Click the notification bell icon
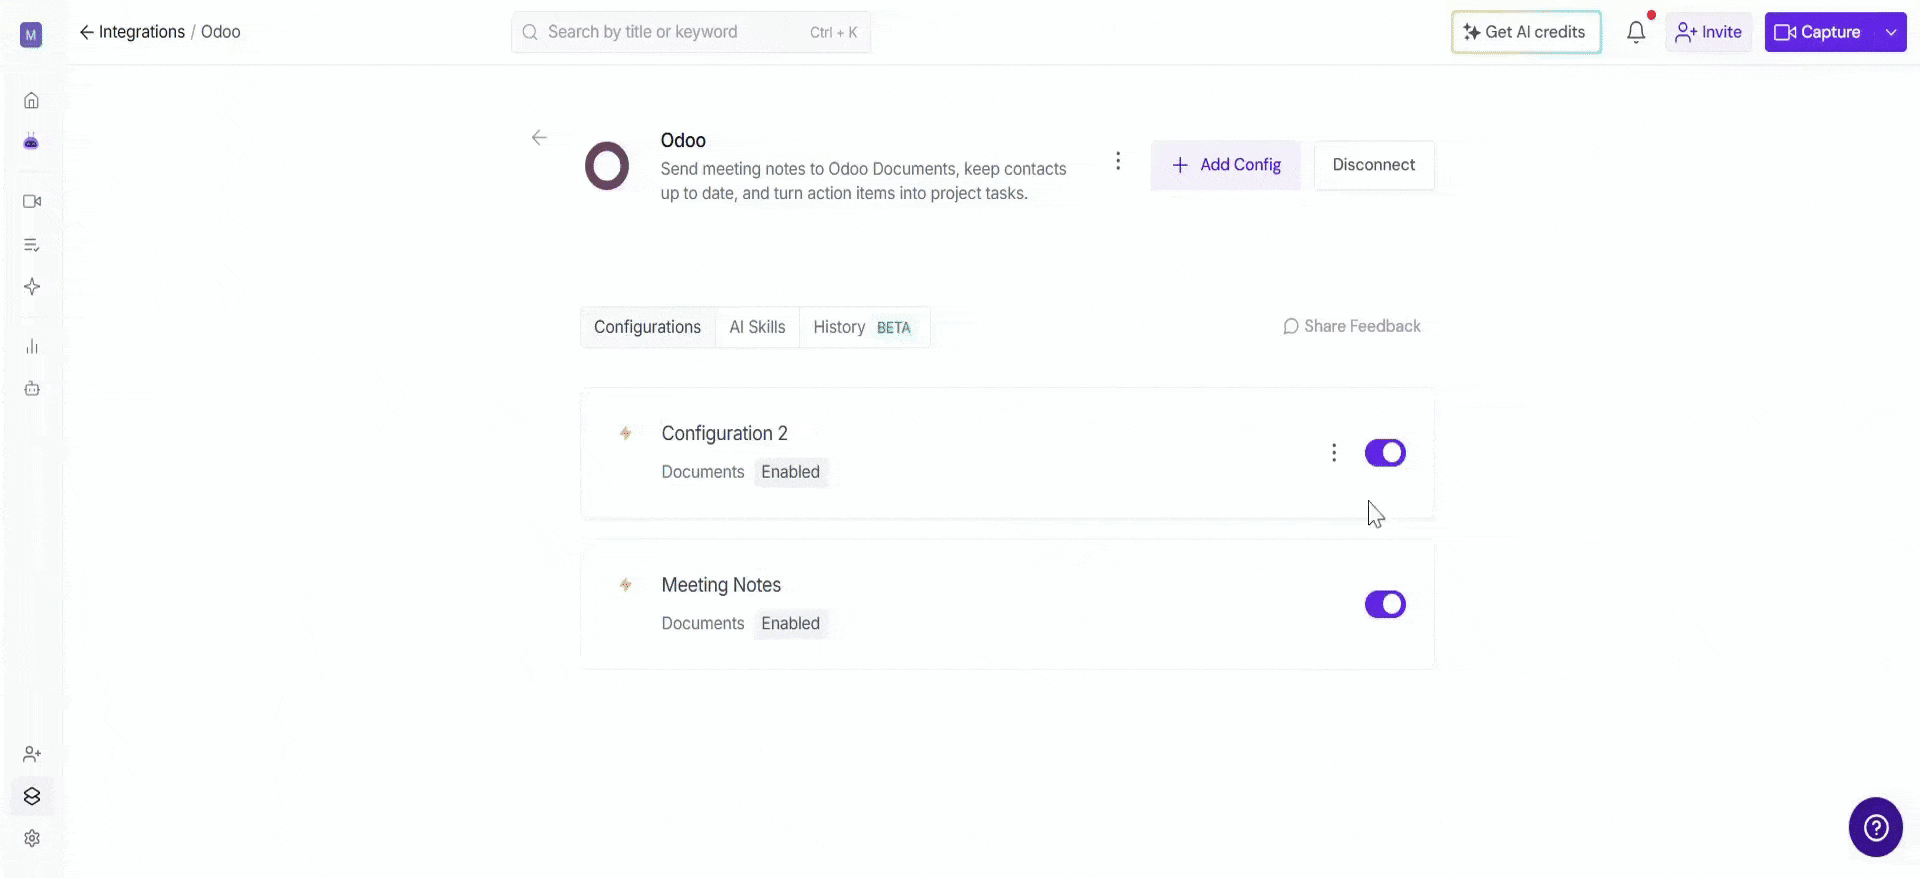The width and height of the screenshot is (1920, 878). tap(1636, 32)
